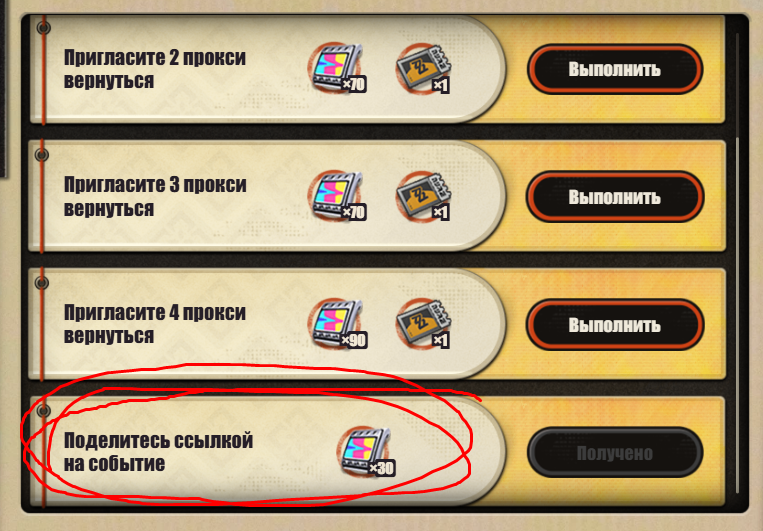
Task: Click the binder ring on the 'Поделитесь ссылкой' card
Action: tap(43, 411)
